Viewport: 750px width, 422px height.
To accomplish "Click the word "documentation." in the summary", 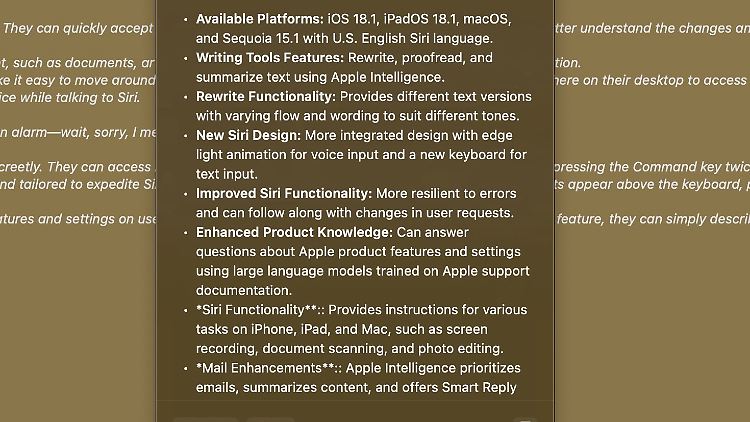I will 243,290.
